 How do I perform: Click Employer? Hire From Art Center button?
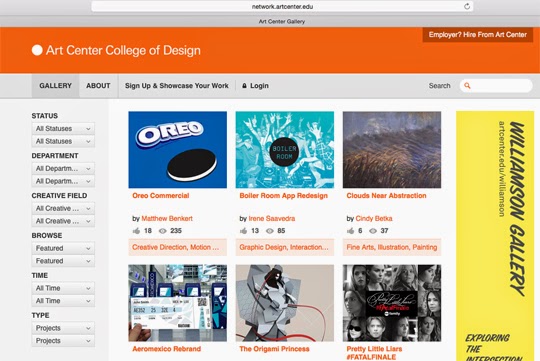(478, 35)
